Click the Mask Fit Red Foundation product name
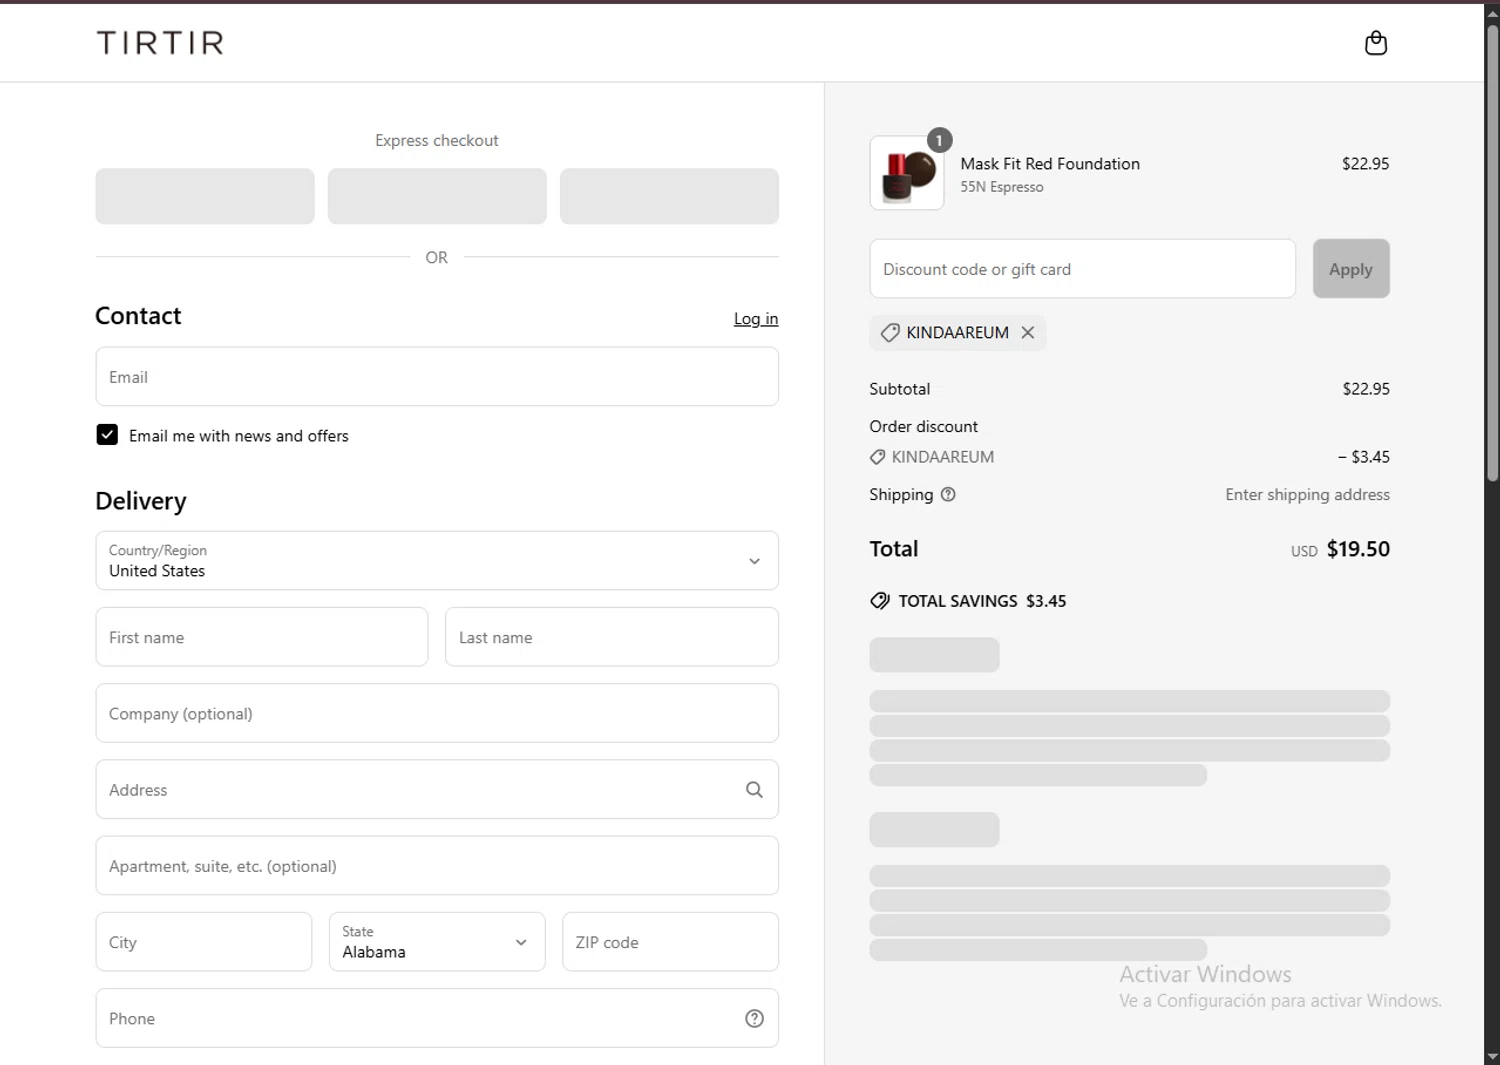The image size is (1500, 1065). click(1050, 164)
